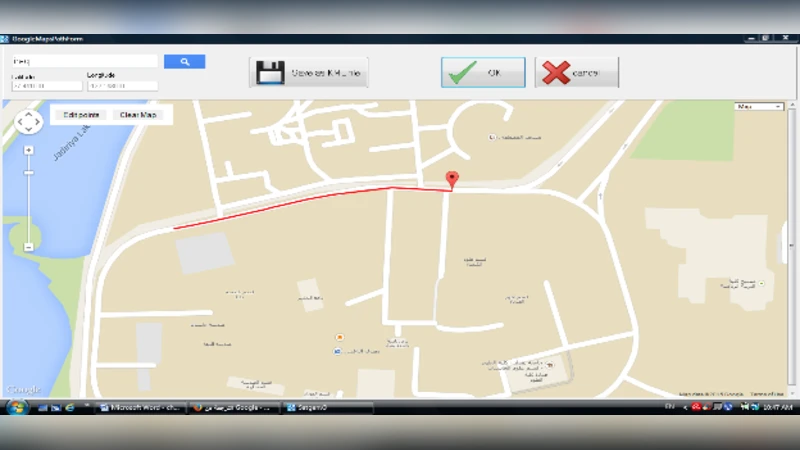
Task: Switch to Google browser taskbar item
Action: 233,407
